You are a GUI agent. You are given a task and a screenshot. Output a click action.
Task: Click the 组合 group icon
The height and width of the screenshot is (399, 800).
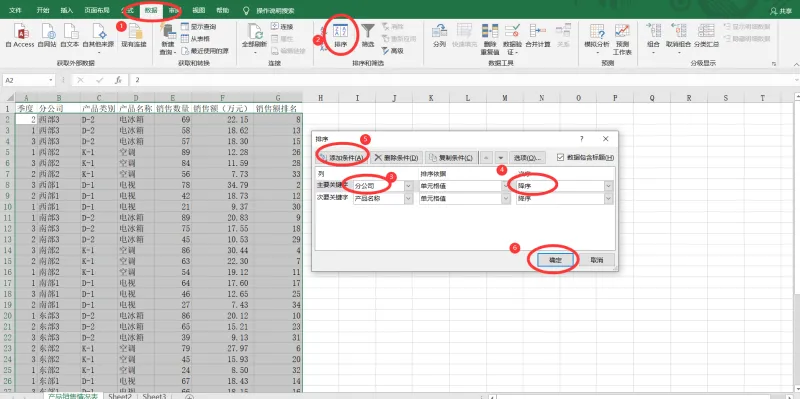click(x=654, y=38)
